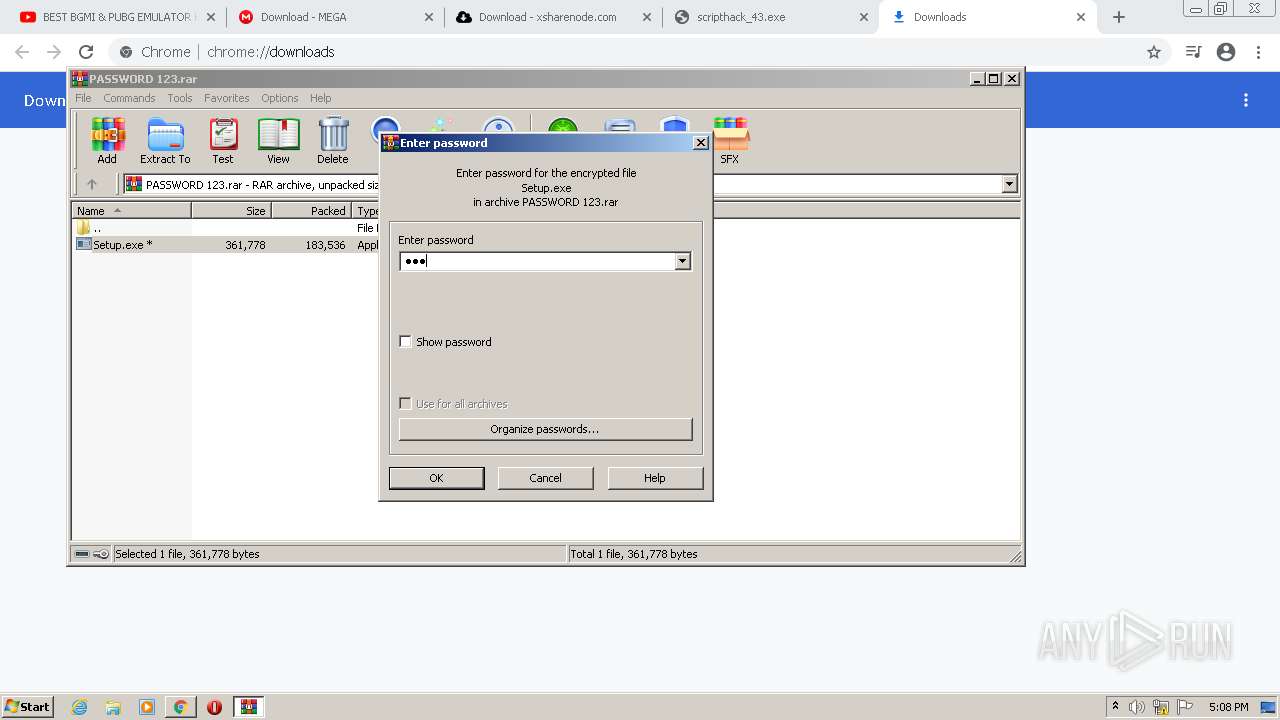This screenshot has height=720, width=1280.
Task: Open a new Chrome tab
Action: 1119,17
